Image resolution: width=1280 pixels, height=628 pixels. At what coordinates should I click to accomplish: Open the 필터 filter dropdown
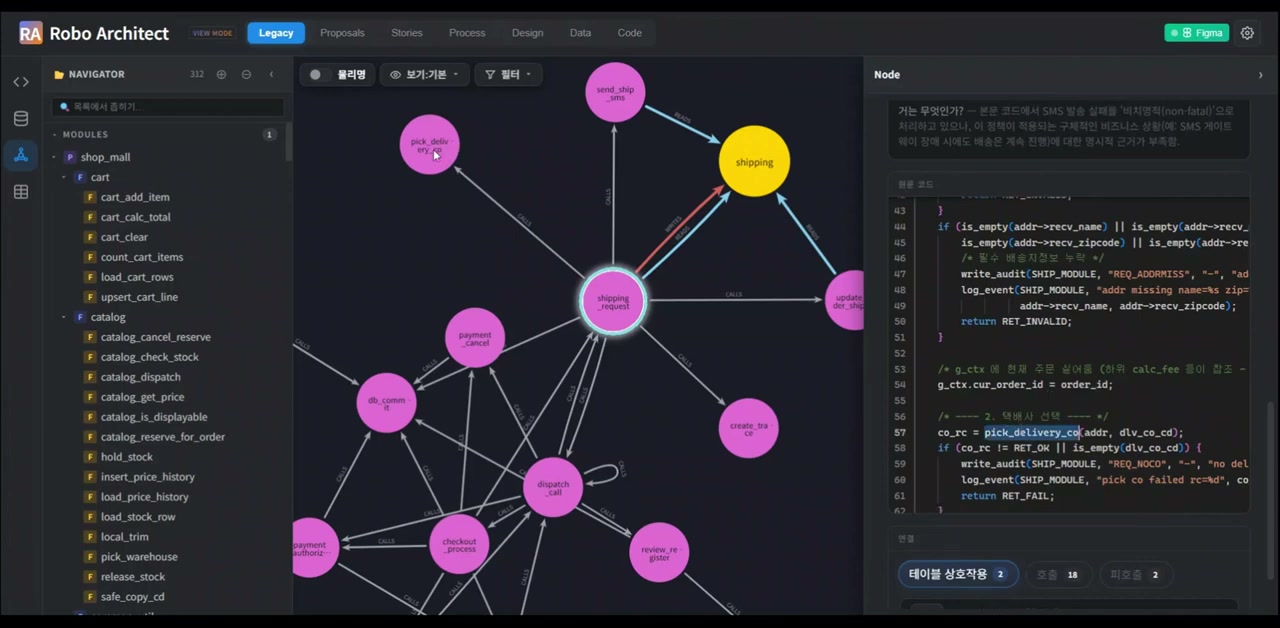click(508, 75)
